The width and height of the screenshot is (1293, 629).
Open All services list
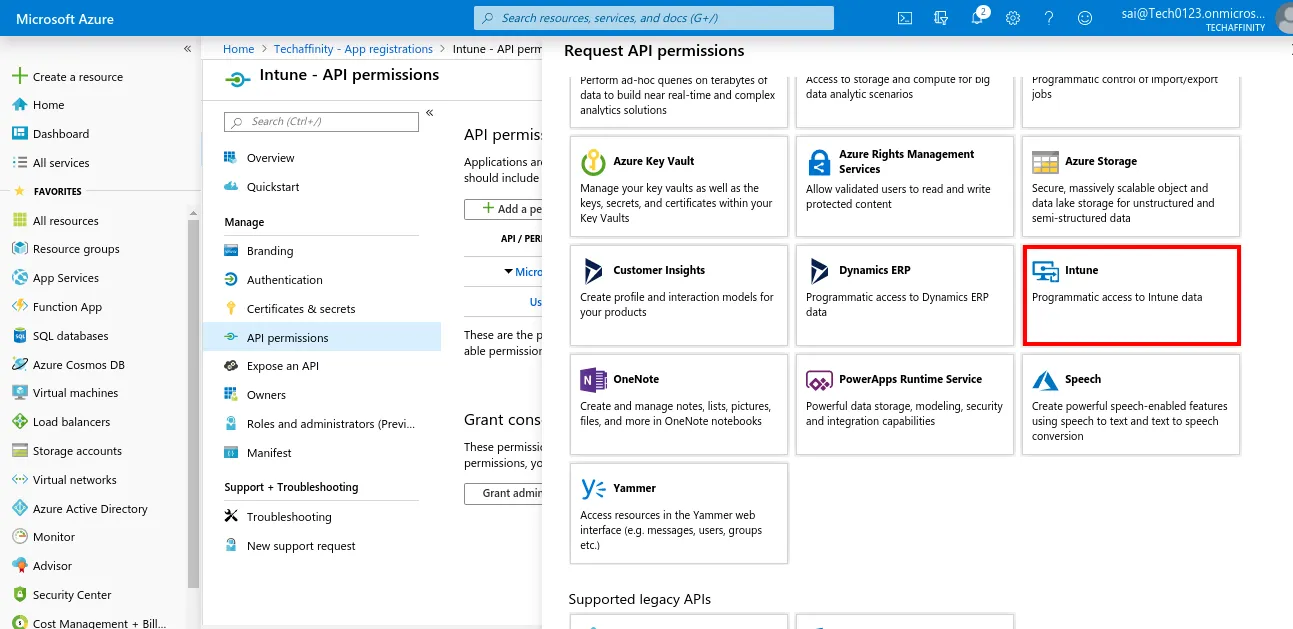tap(51, 163)
